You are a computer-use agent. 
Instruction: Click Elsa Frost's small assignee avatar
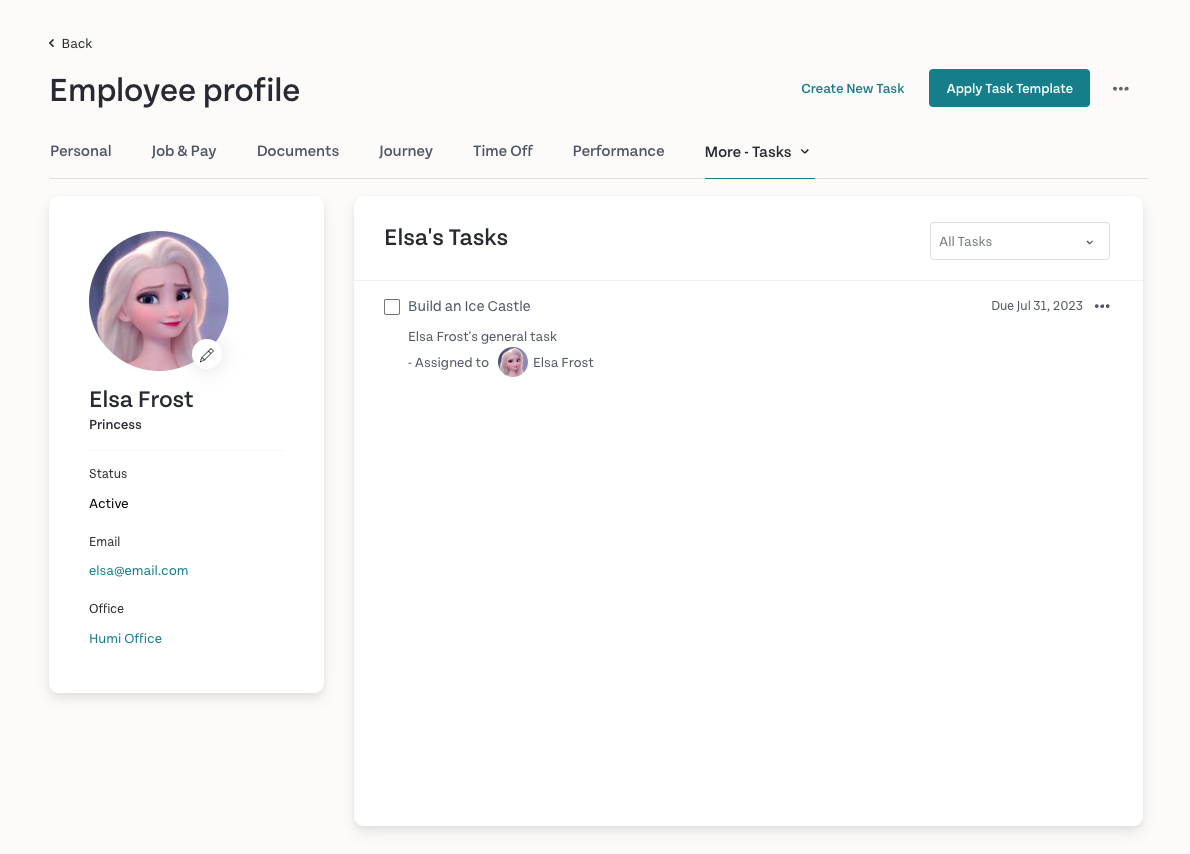[512, 362]
